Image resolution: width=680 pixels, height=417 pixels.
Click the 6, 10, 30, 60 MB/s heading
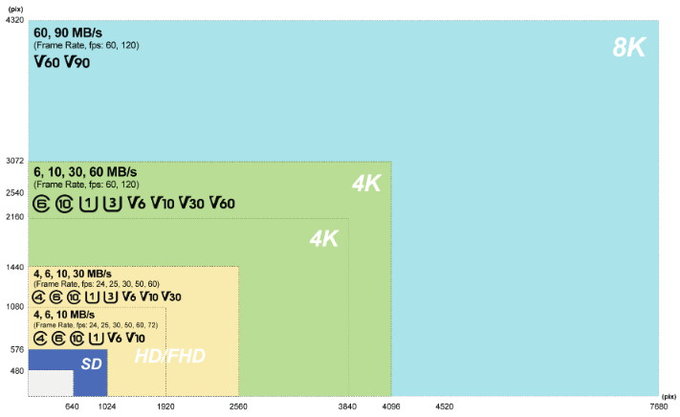(85, 172)
